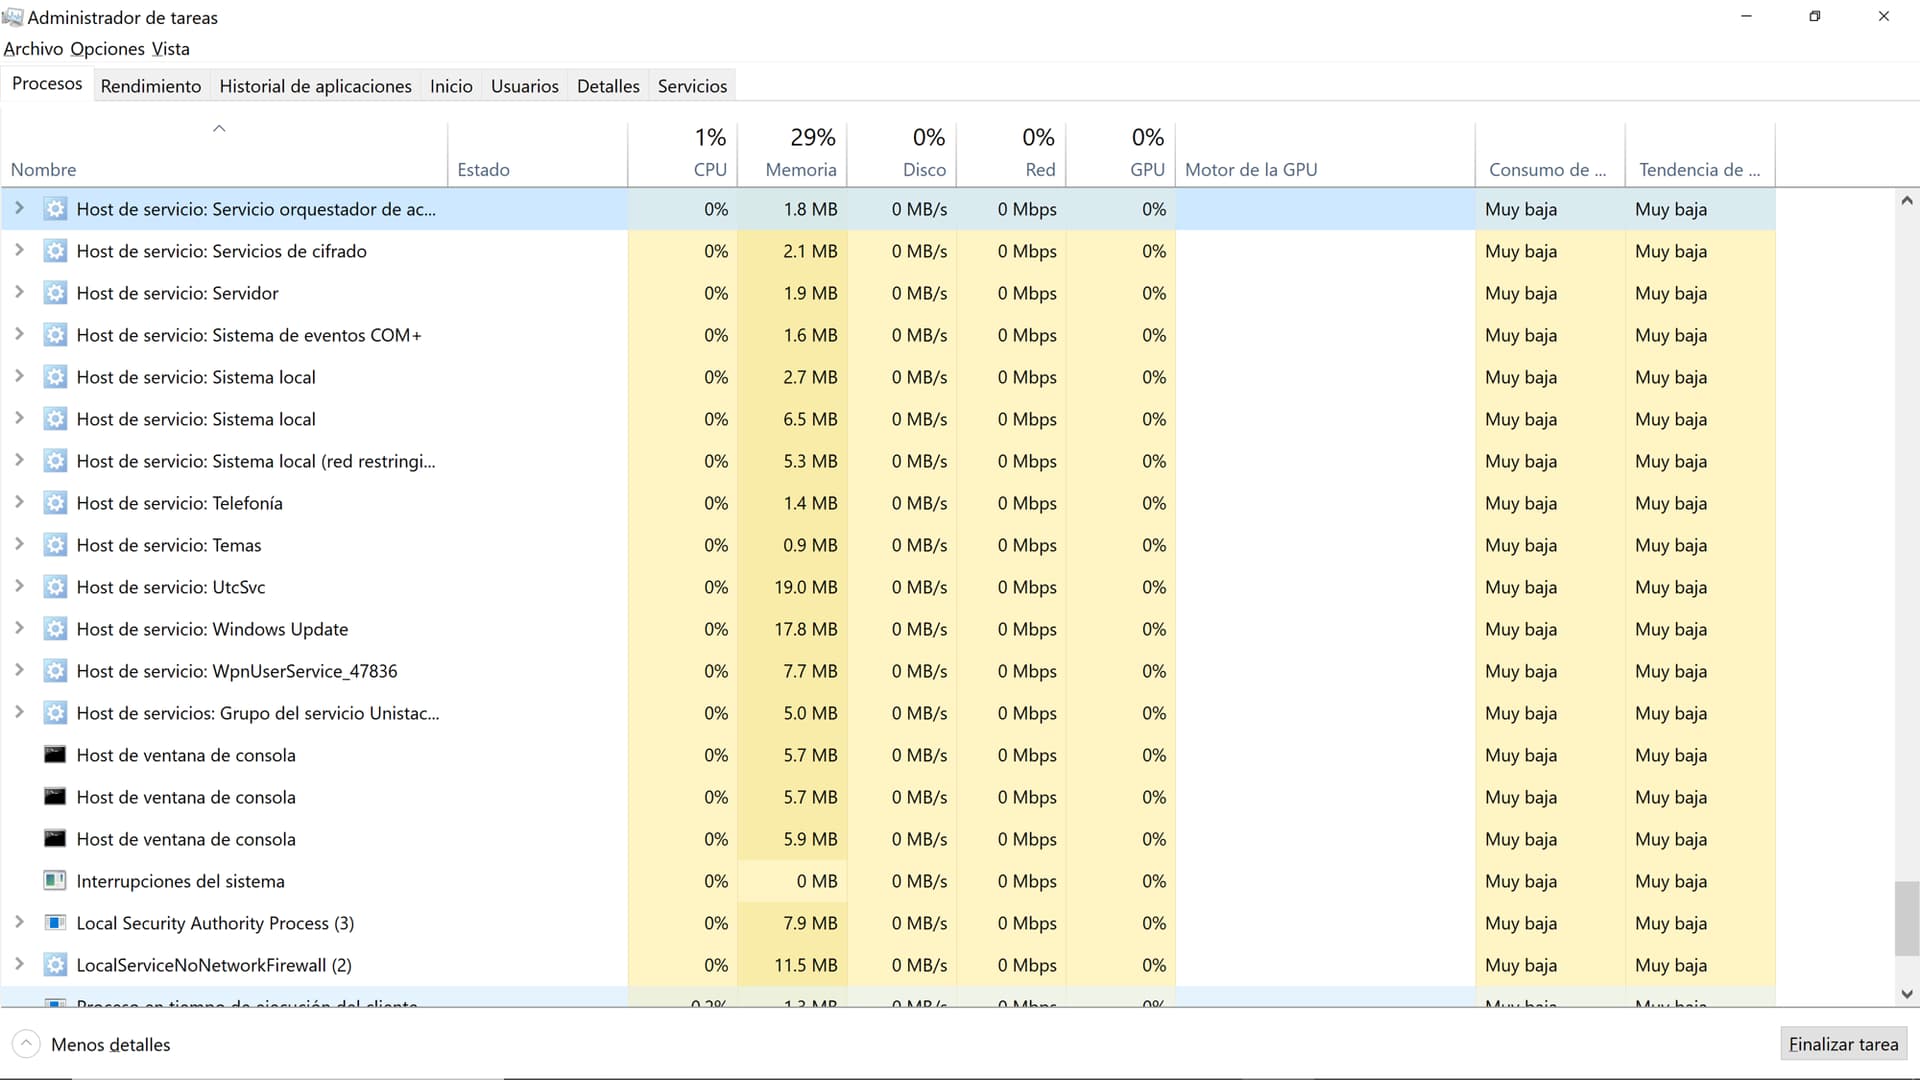1920x1080 pixels.
Task: Click gear icon of Grupo del servicio Unistac row
Action: [55, 713]
